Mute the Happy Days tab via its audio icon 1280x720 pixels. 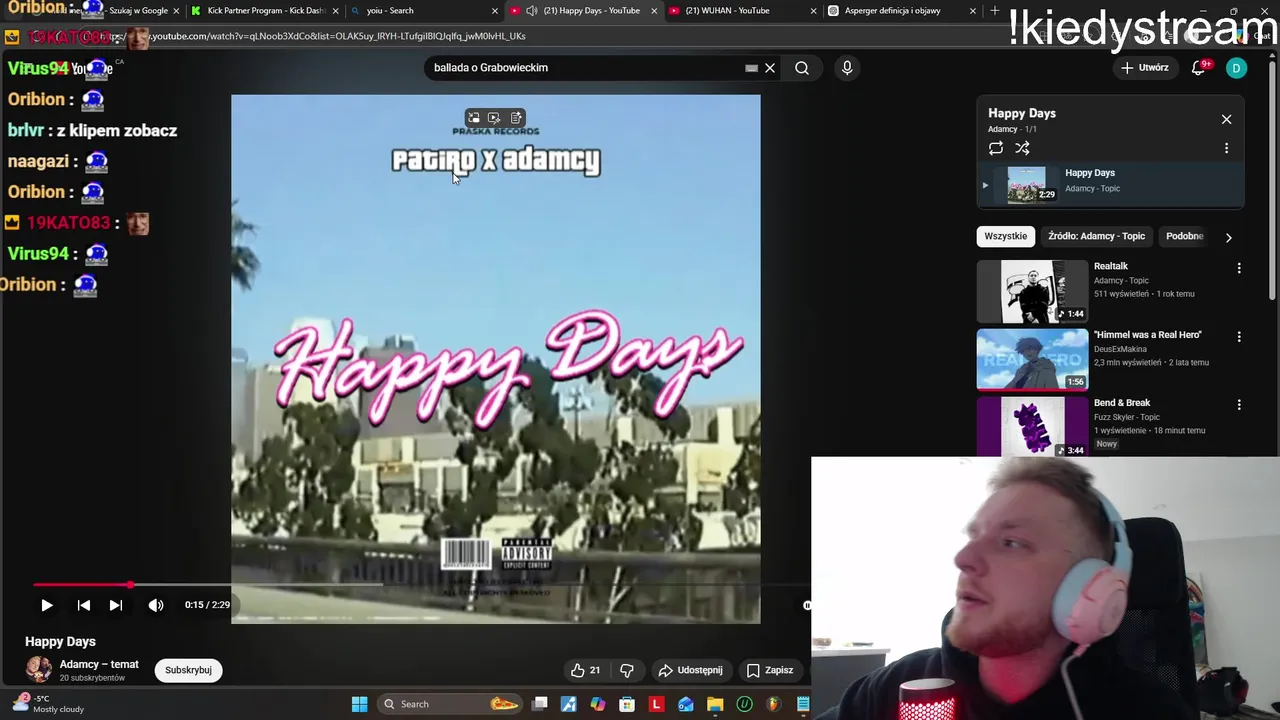pos(532,11)
